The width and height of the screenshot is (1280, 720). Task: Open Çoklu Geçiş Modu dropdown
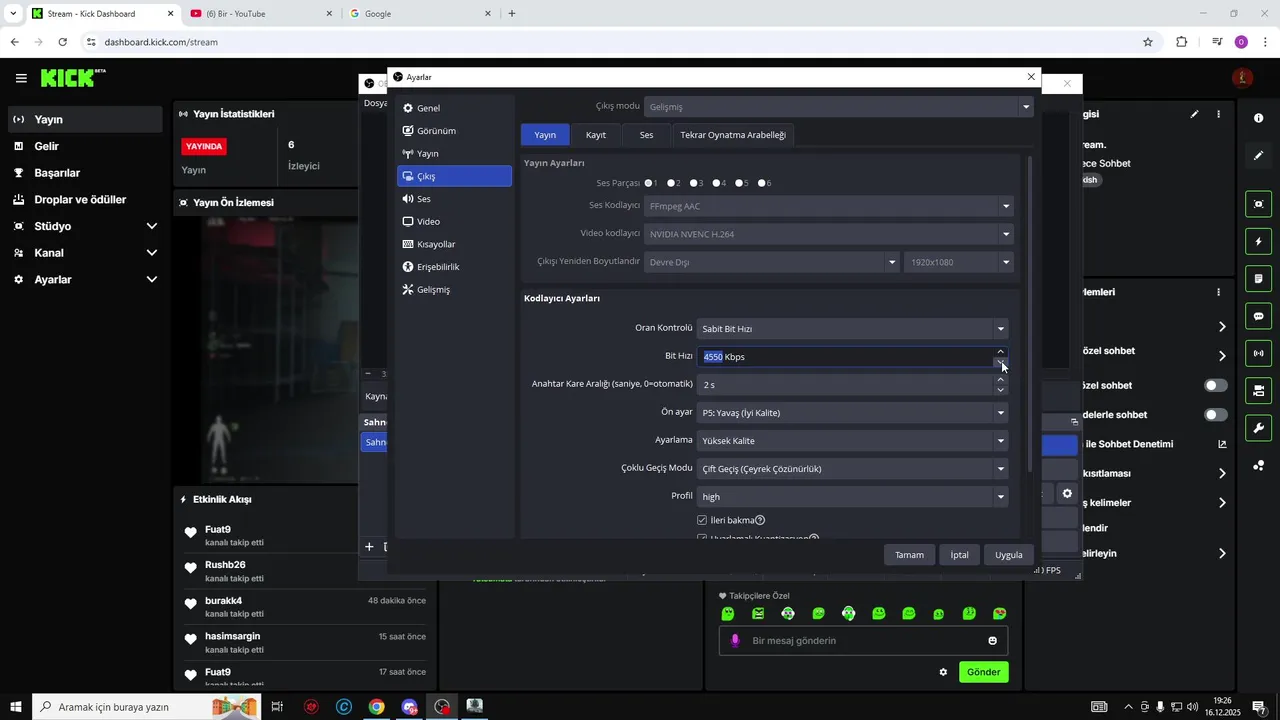pos(852,468)
